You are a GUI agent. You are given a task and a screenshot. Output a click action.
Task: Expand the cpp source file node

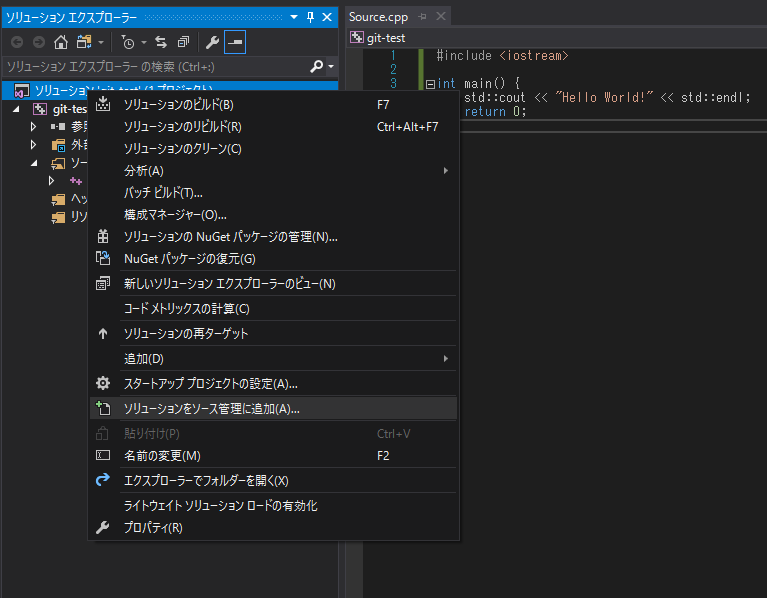[x=51, y=181]
